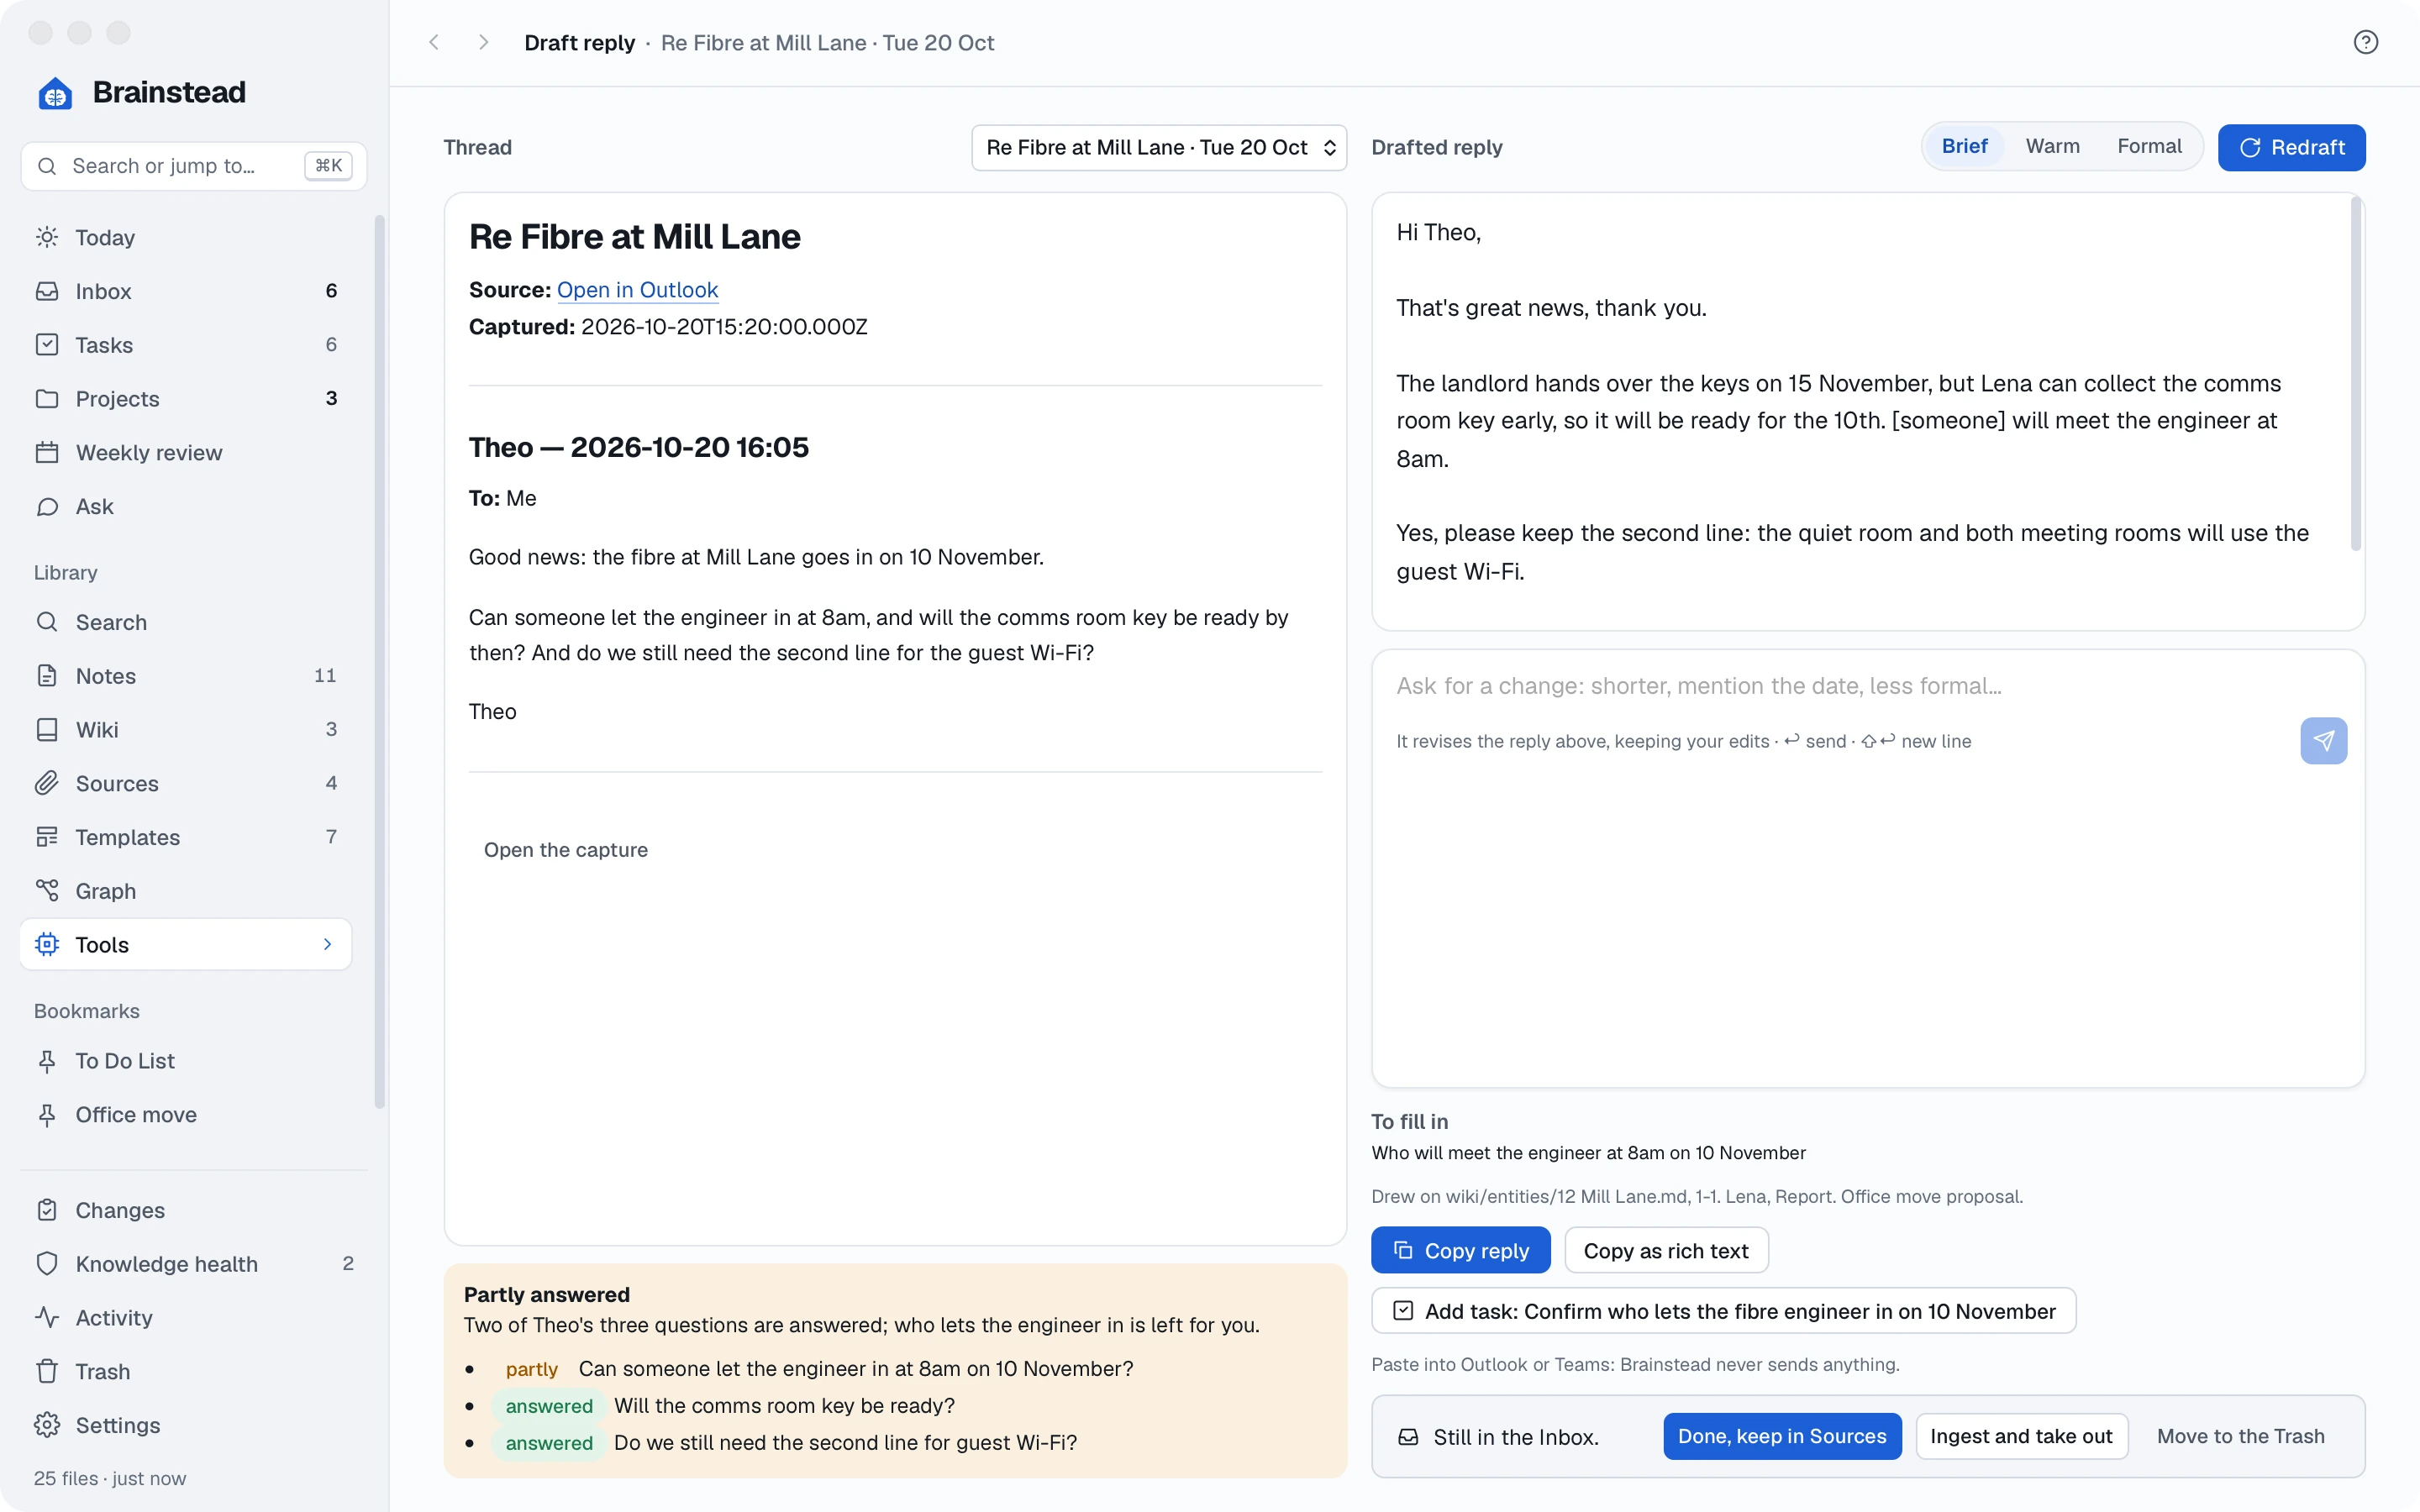Go back with the left arrow
The width and height of the screenshot is (2420, 1512).
[434, 42]
